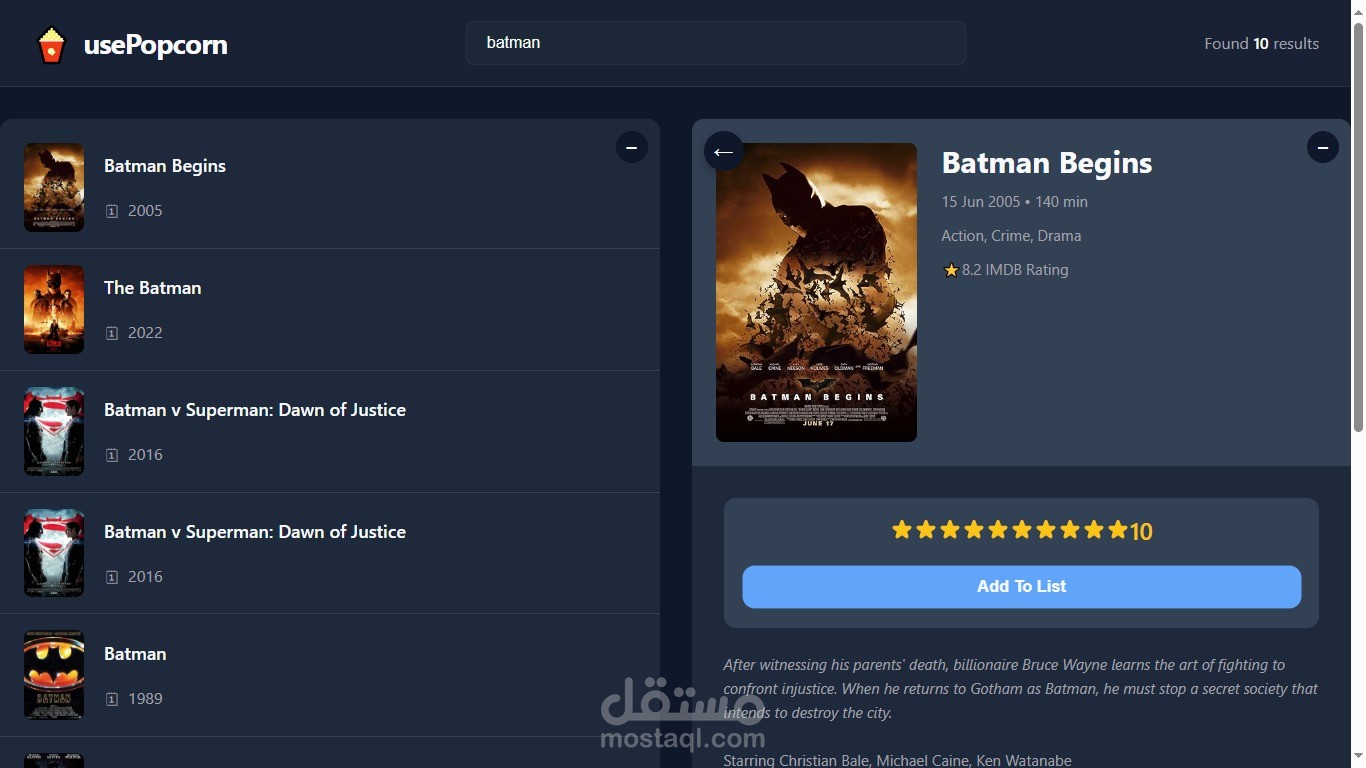Click the Action, Crime, Drama genre text
This screenshot has width=1366, height=768.
click(x=1011, y=236)
